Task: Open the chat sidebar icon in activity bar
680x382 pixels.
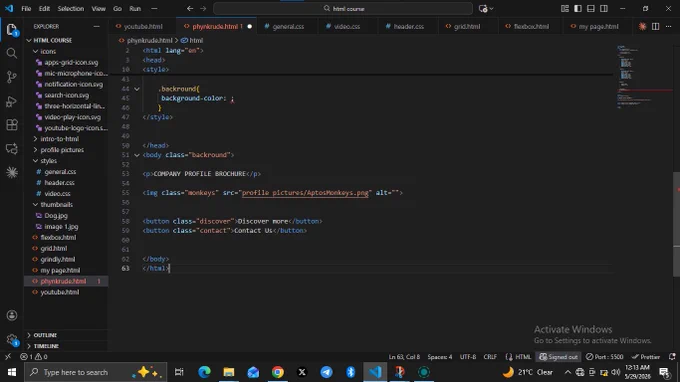Action: pyautogui.click(x=12, y=149)
